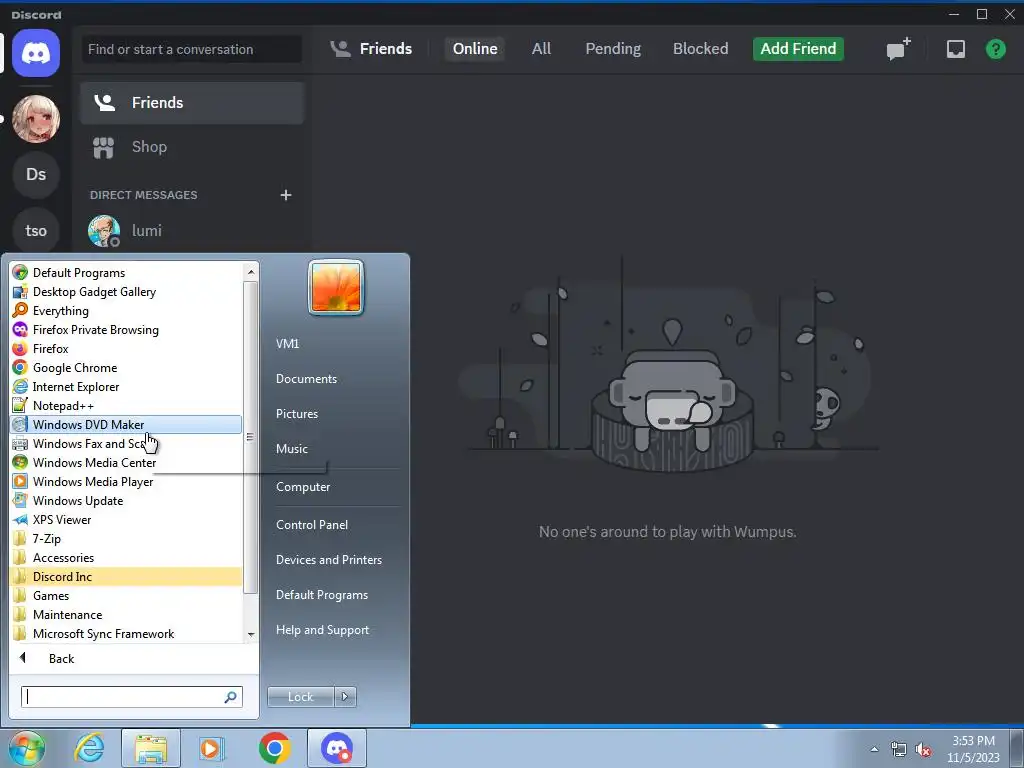Open the anime avatar server

point(36,119)
